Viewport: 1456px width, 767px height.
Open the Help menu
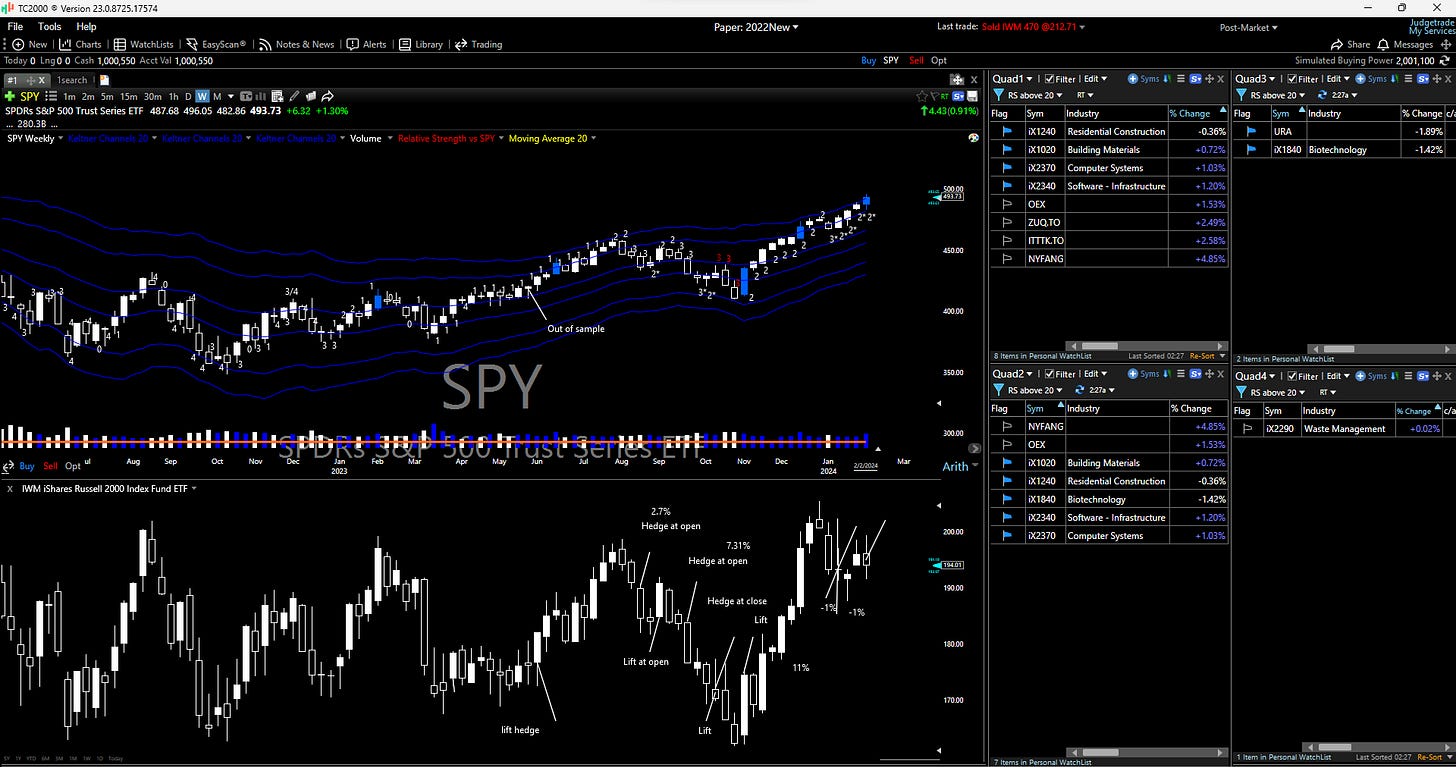tap(86, 27)
